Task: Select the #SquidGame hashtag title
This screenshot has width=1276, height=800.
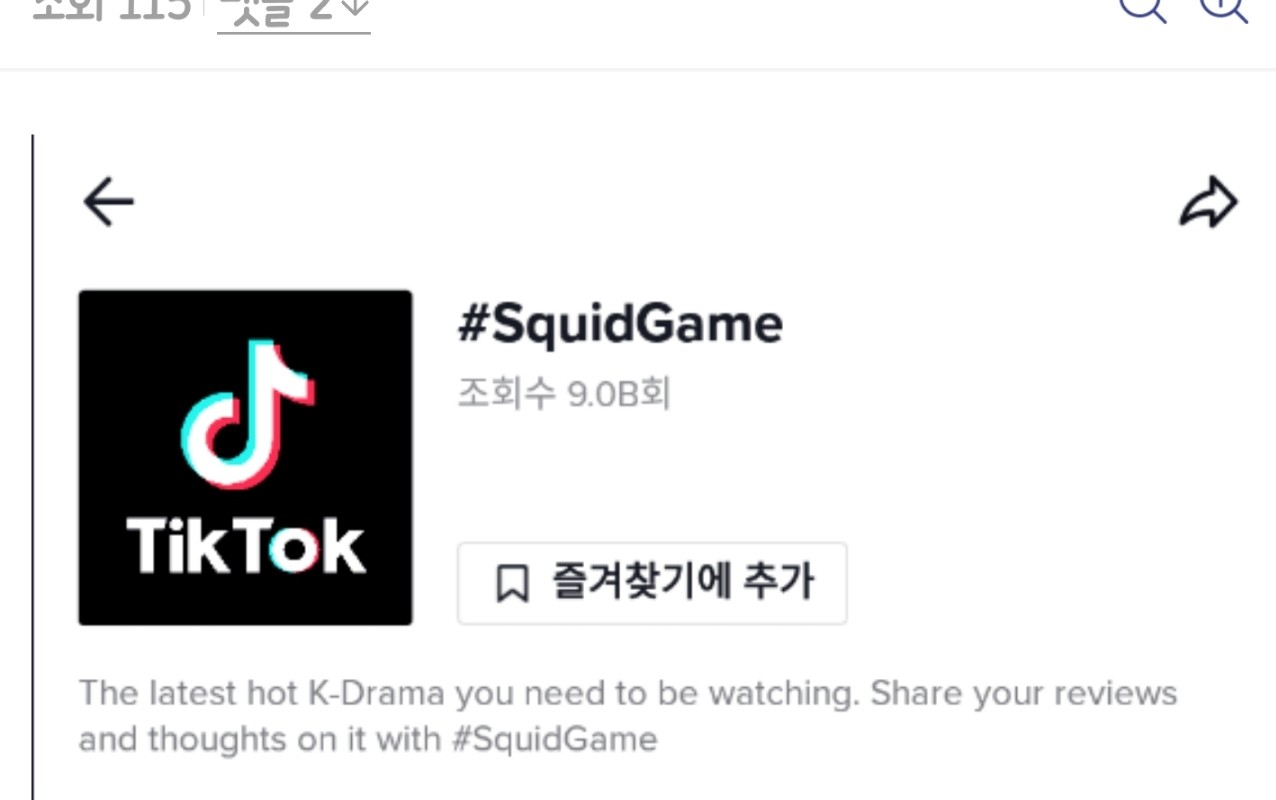Action: pyautogui.click(x=620, y=324)
